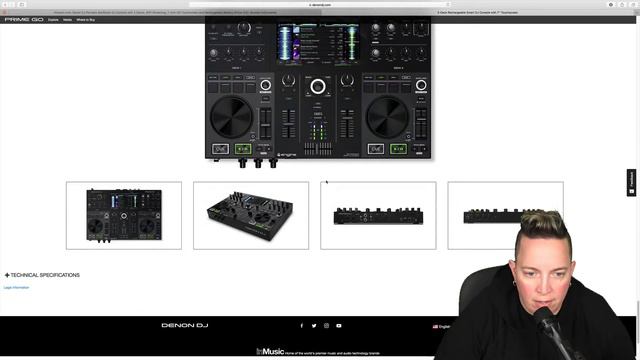Switch to the second browser tab

point(478,12)
